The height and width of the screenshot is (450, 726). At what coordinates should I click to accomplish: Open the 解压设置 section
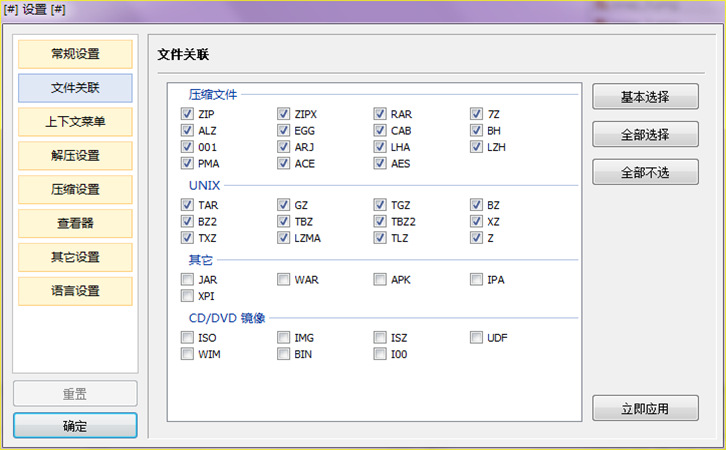tap(75, 156)
